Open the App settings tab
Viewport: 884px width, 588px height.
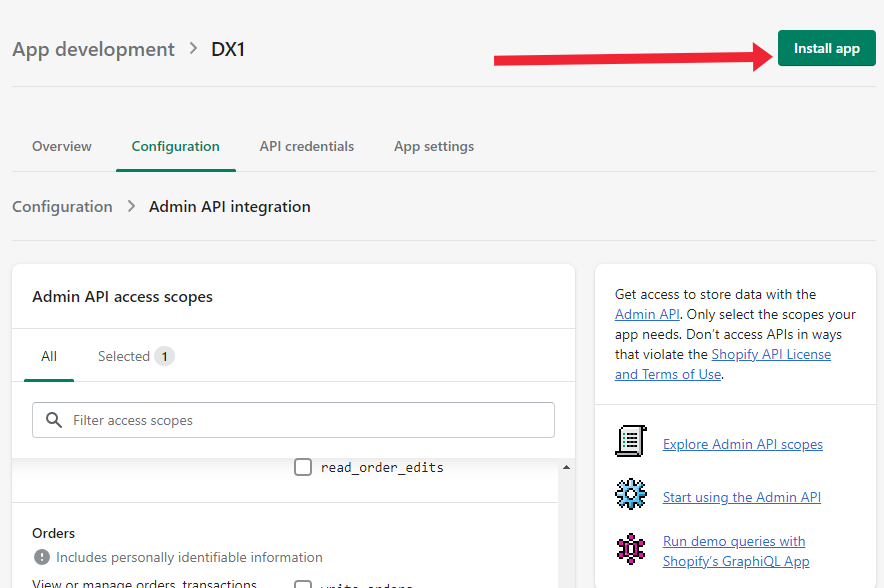coord(434,147)
